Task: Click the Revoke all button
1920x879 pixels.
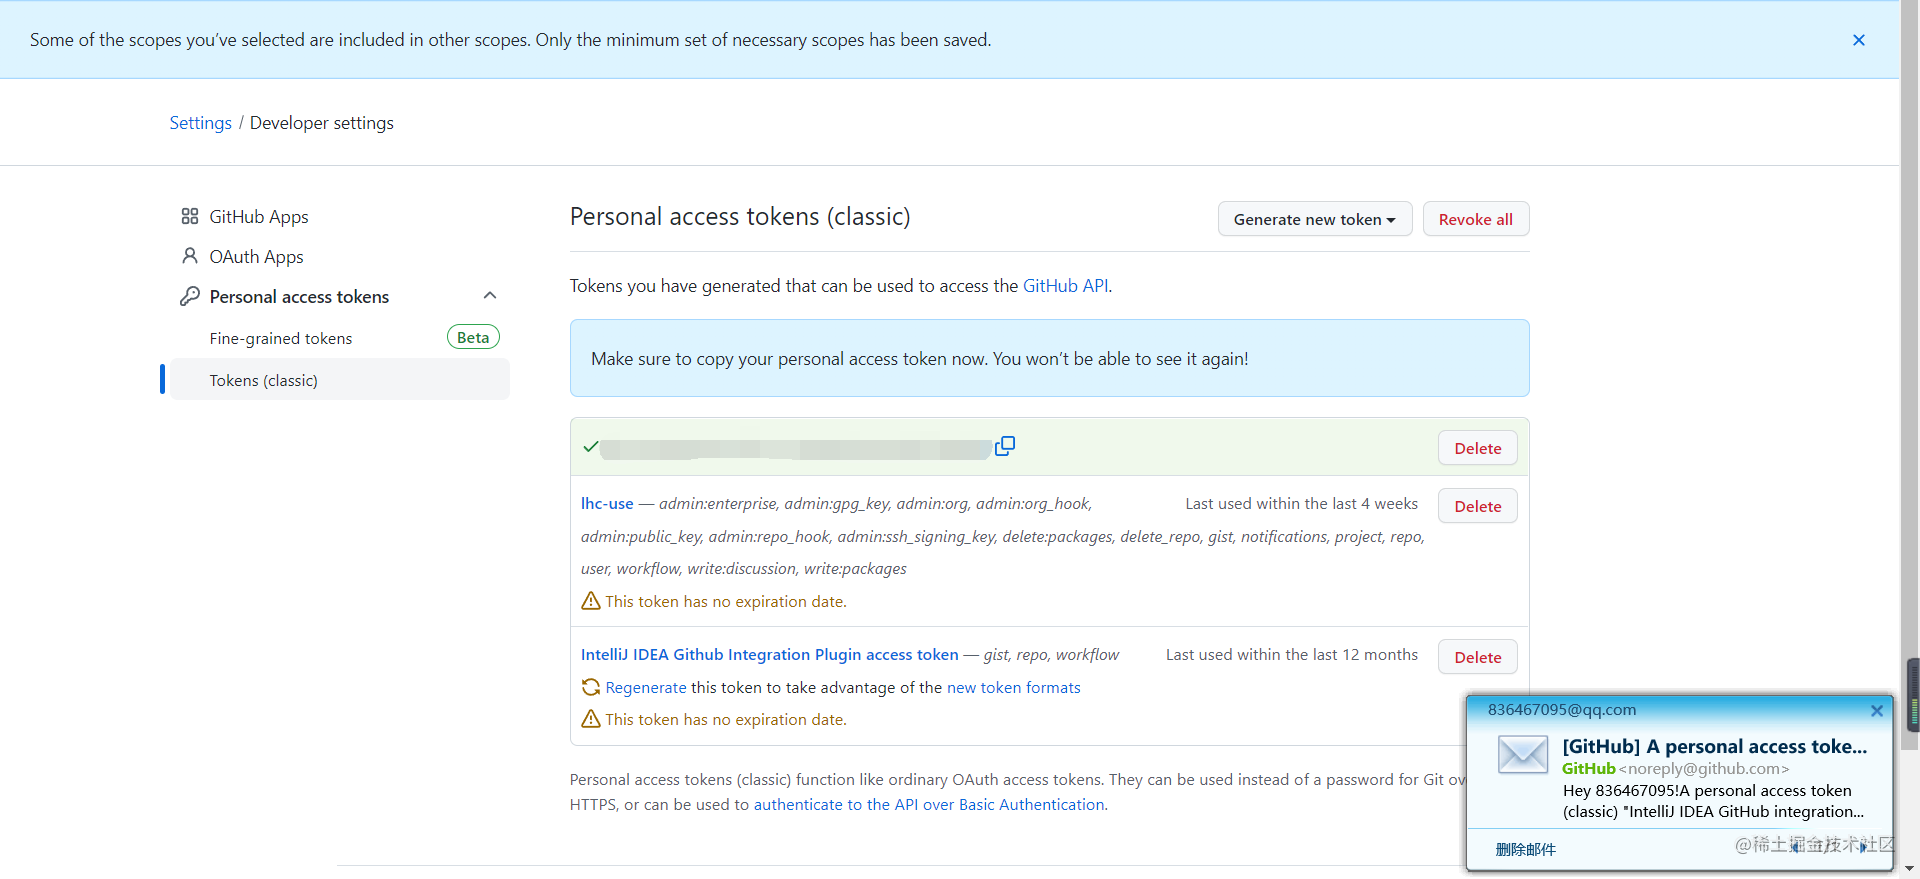Action: [1476, 219]
